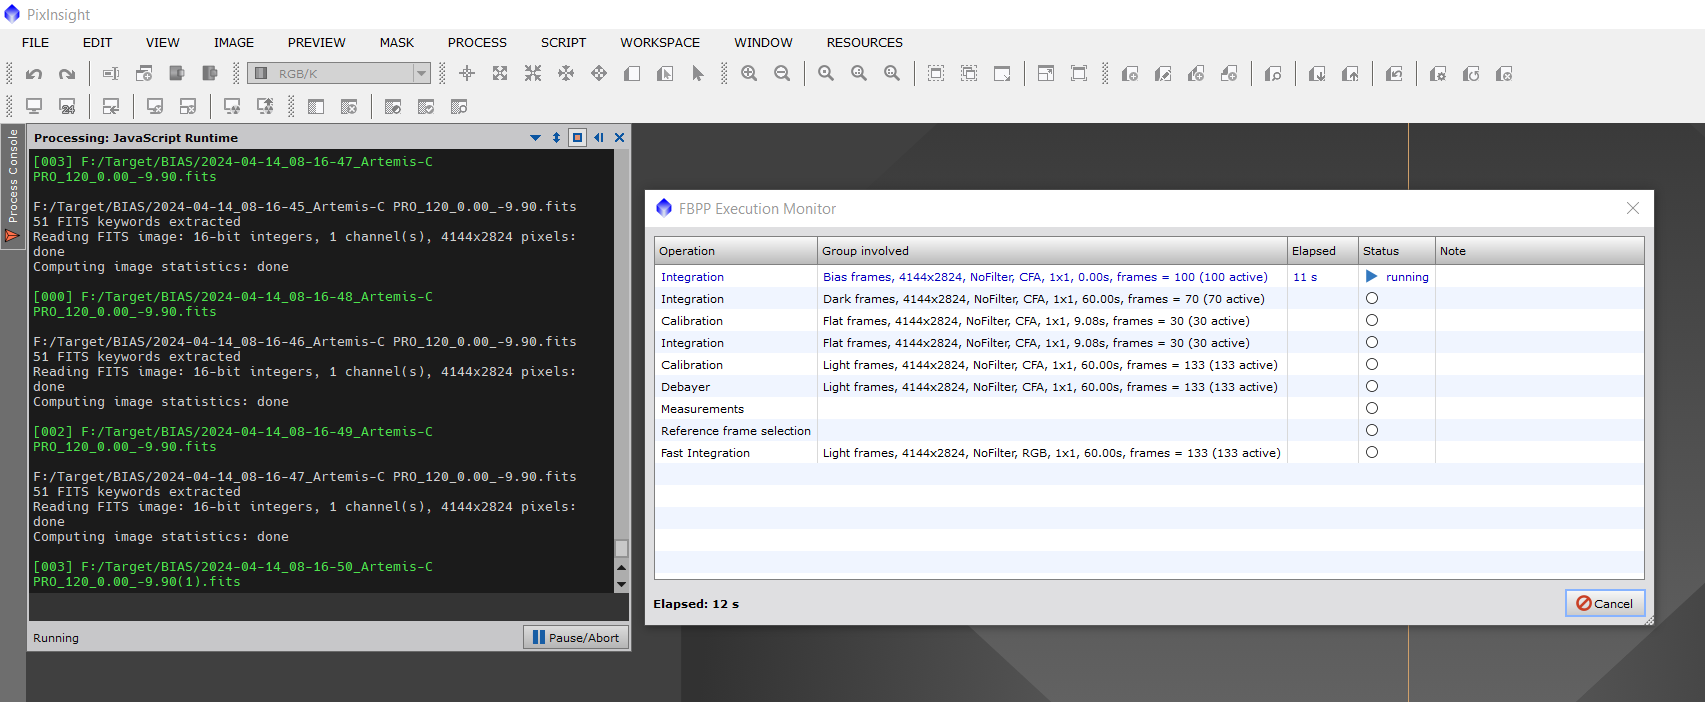Screen dimensions: 1705x702
Task: Click the Group involved column header
Action: [1052, 251]
